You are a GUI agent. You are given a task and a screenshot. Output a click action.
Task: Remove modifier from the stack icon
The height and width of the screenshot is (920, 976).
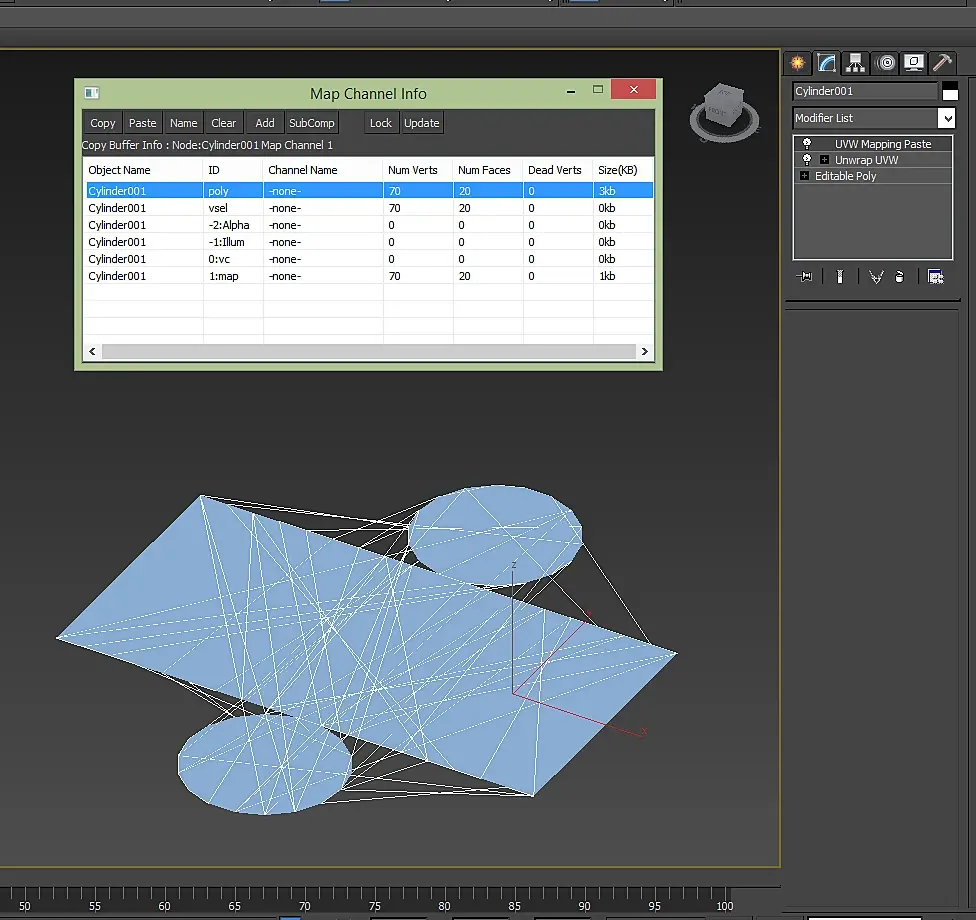pos(899,276)
